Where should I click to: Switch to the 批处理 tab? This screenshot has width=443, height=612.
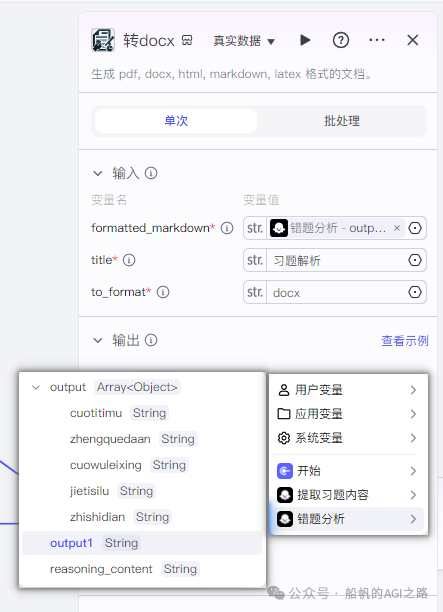click(x=342, y=121)
